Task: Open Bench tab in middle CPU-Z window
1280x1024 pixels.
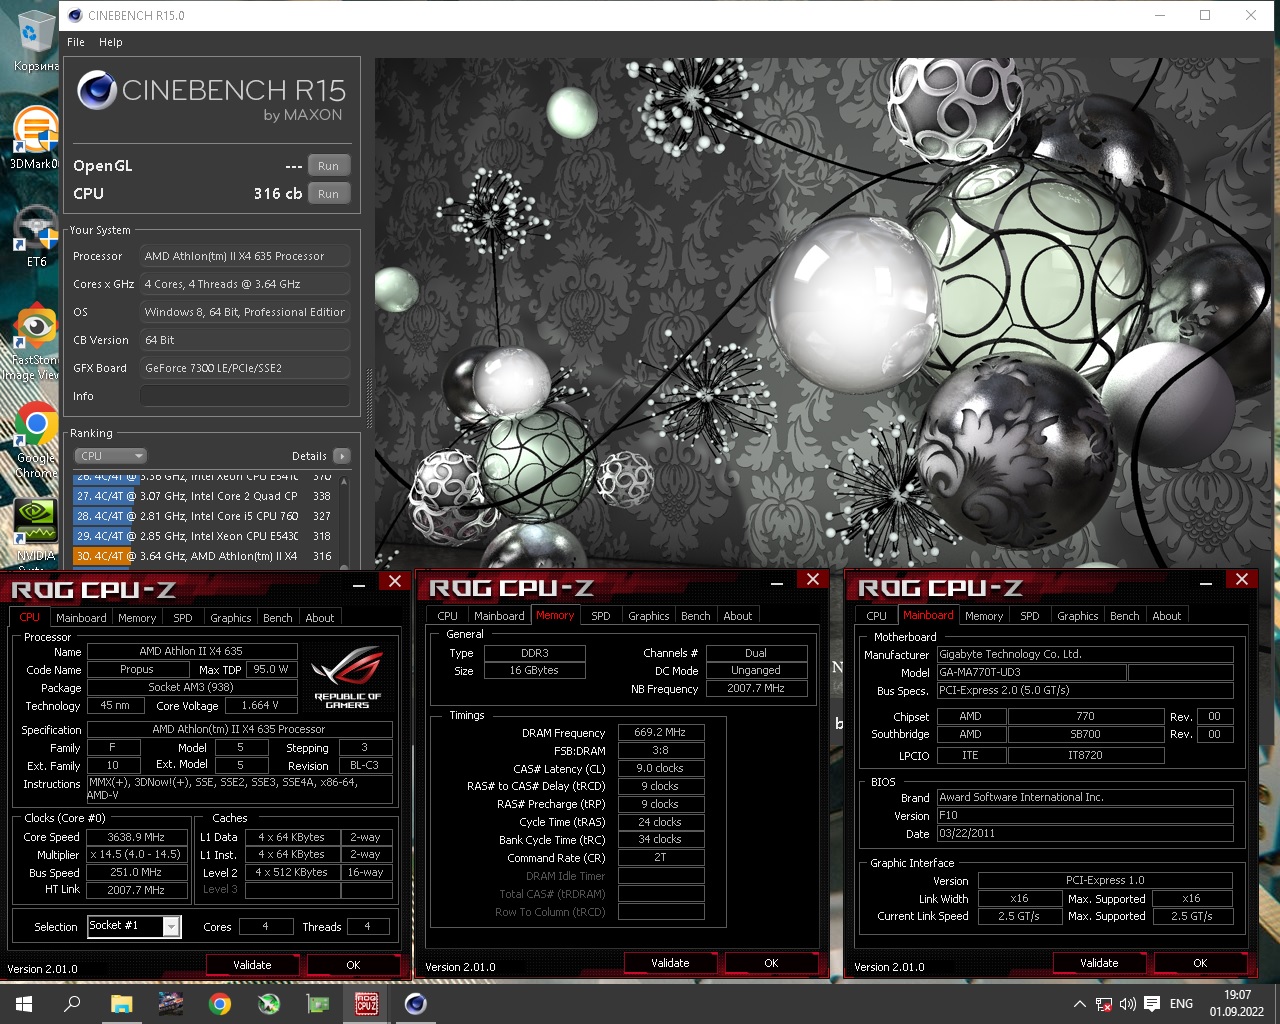Action: pyautogui.click(x=696, y=616)
